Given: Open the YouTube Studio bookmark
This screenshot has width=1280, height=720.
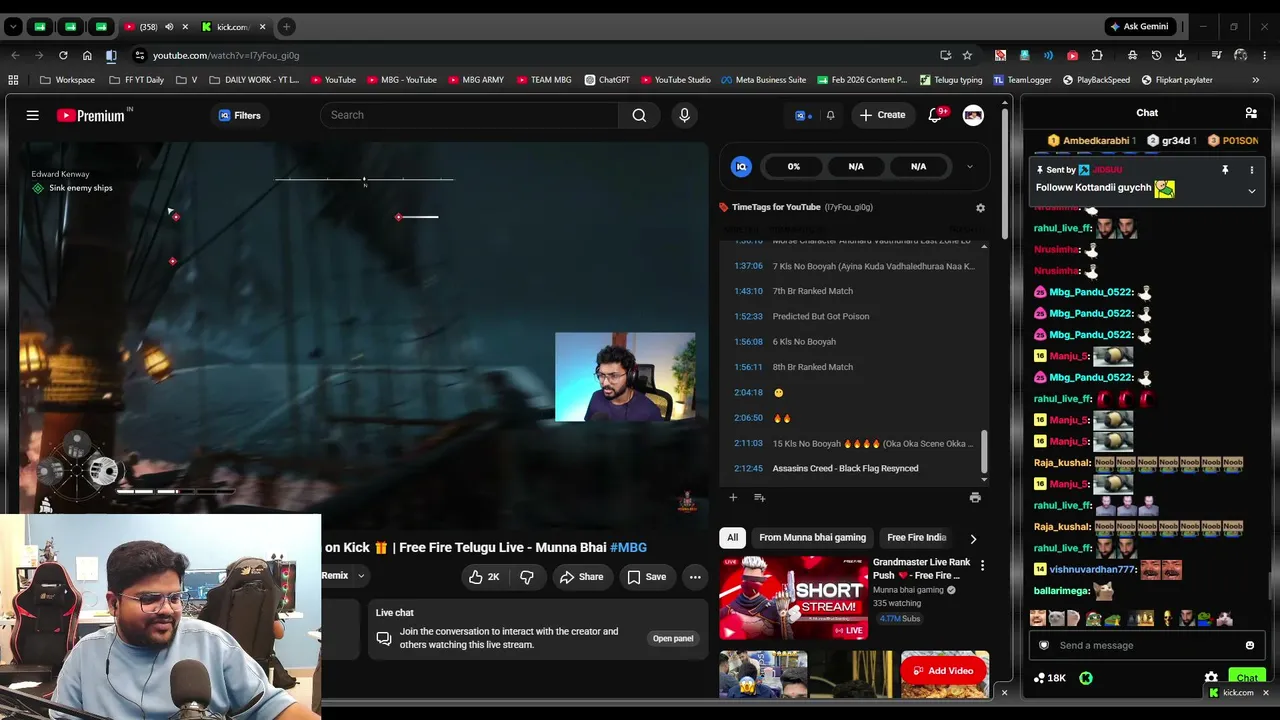Looking at the screenshot, I should click(676, 80).
